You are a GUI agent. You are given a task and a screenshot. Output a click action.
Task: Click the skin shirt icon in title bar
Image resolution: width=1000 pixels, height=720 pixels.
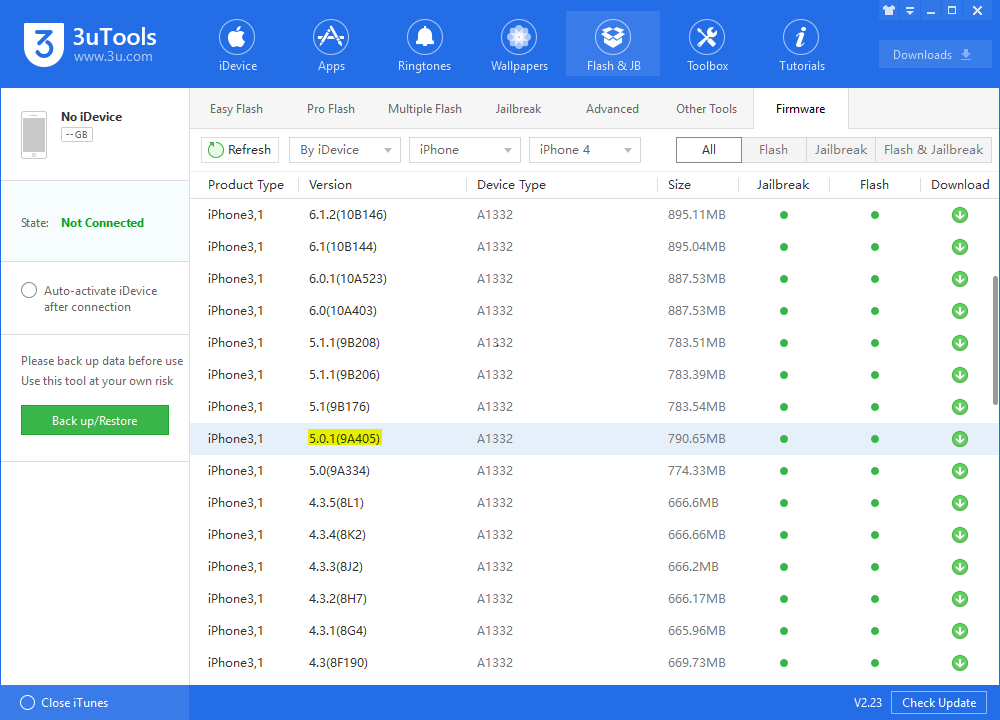coord(889,10)
